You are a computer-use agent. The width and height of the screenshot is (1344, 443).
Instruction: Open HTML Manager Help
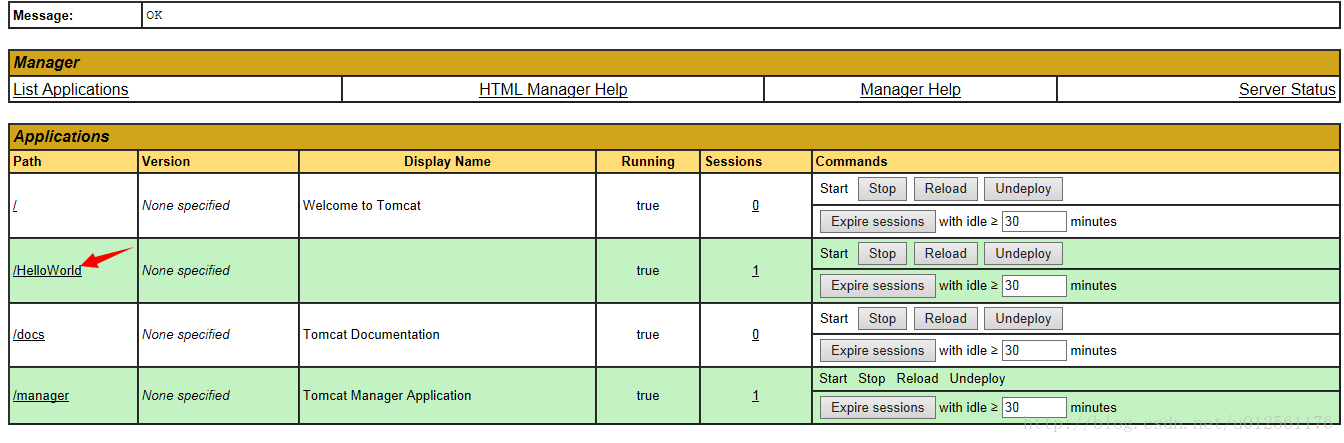coord(553,90)
